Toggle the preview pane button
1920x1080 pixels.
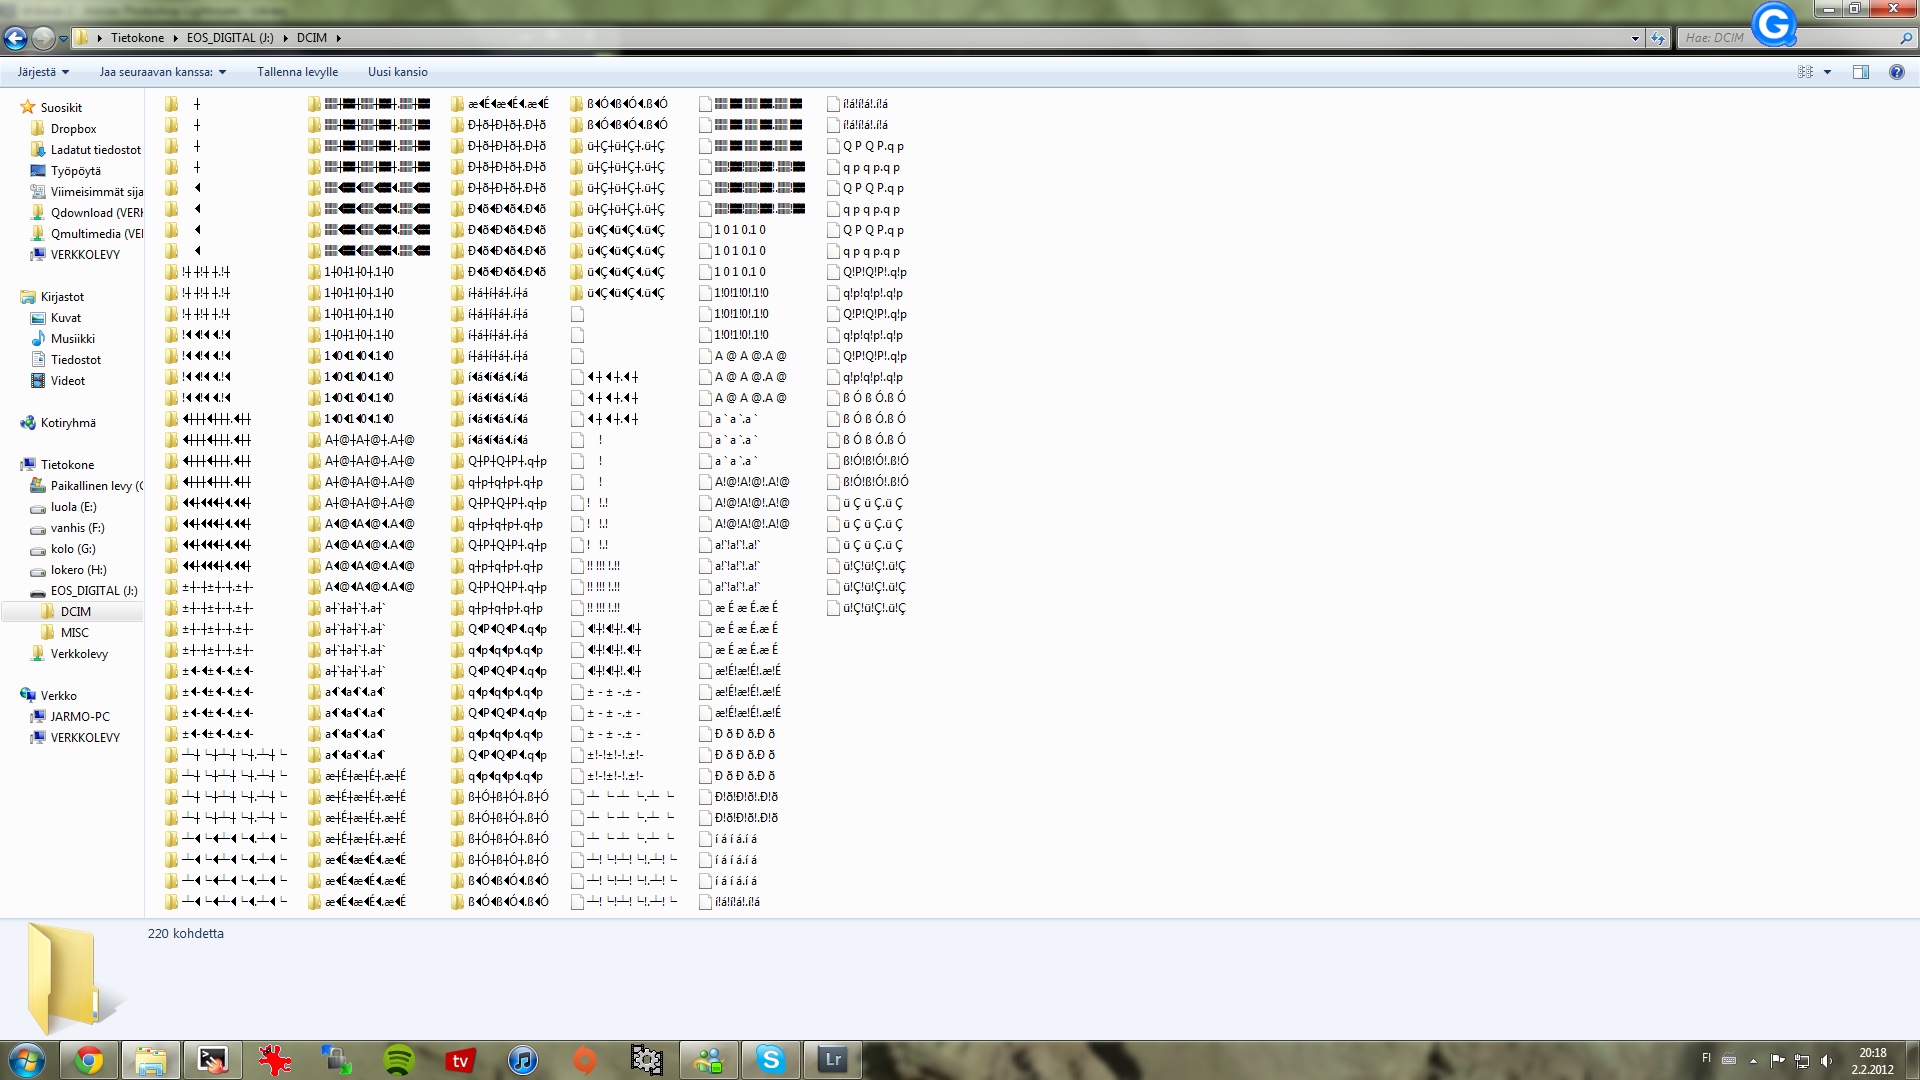pyautogui.click(x=1860, y=72)
